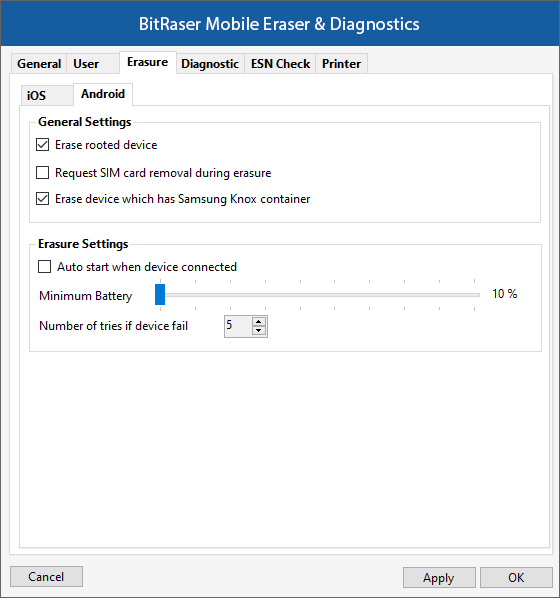Decrease number of tries with down arrow

259,330
